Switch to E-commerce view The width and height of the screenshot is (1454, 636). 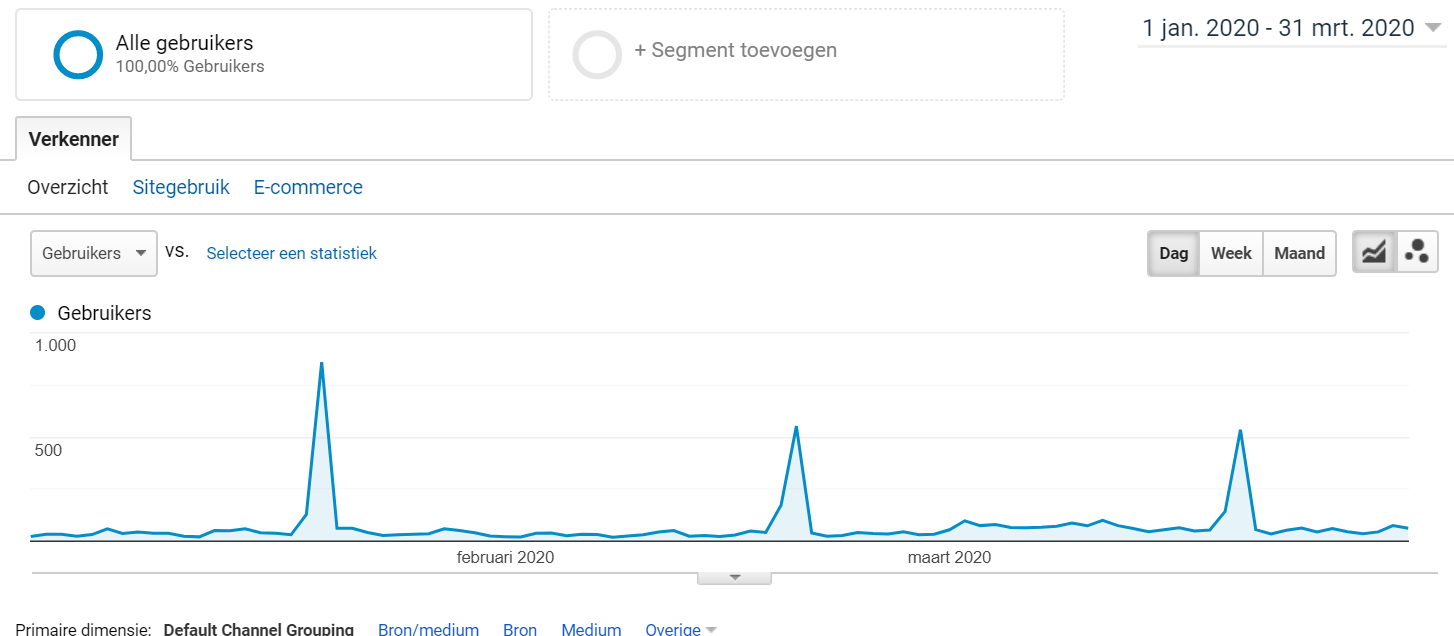(308, 187)
